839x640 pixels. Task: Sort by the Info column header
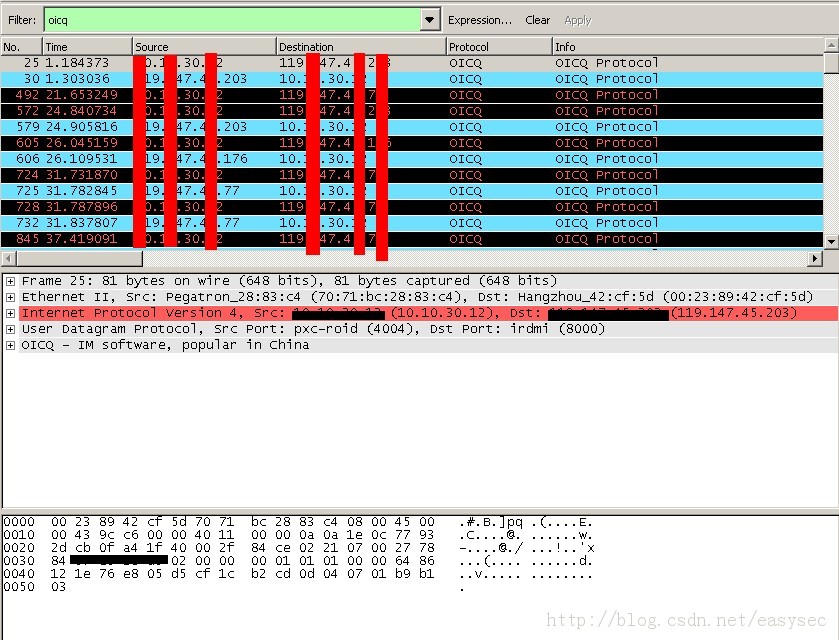[x=688, y=47]
